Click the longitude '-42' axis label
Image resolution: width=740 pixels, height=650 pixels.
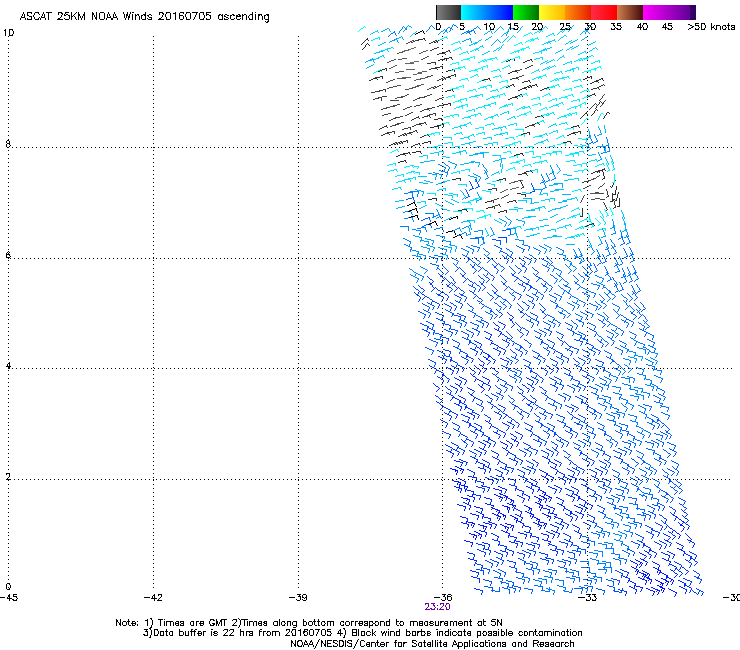coord(153,598)
